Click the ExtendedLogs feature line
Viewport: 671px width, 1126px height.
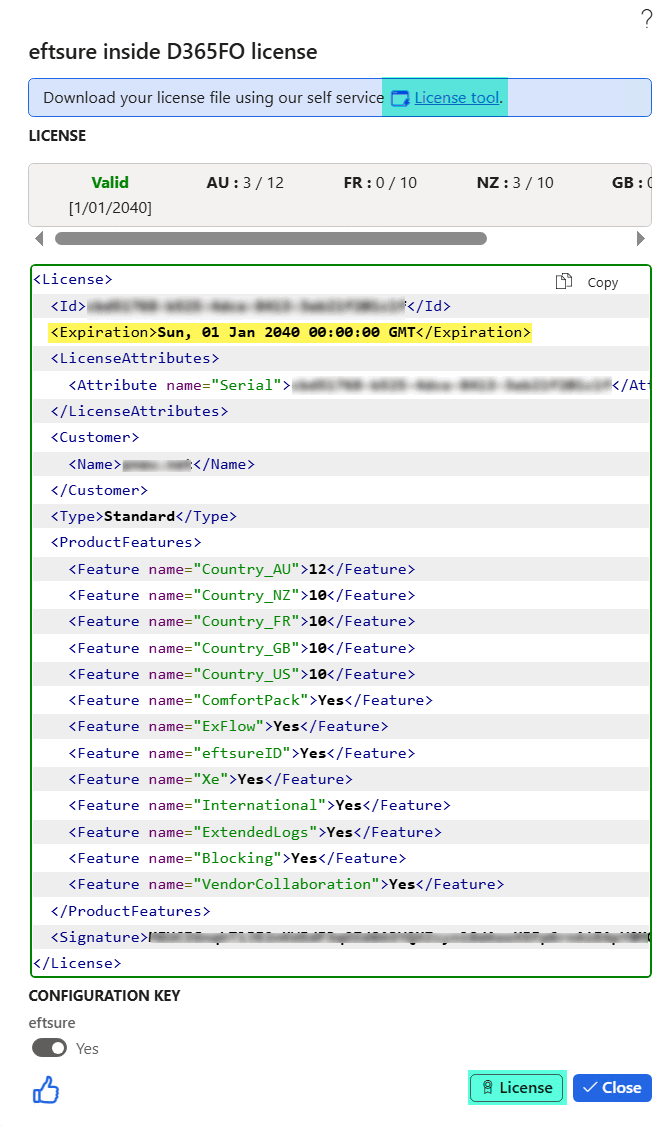(255, 832)
